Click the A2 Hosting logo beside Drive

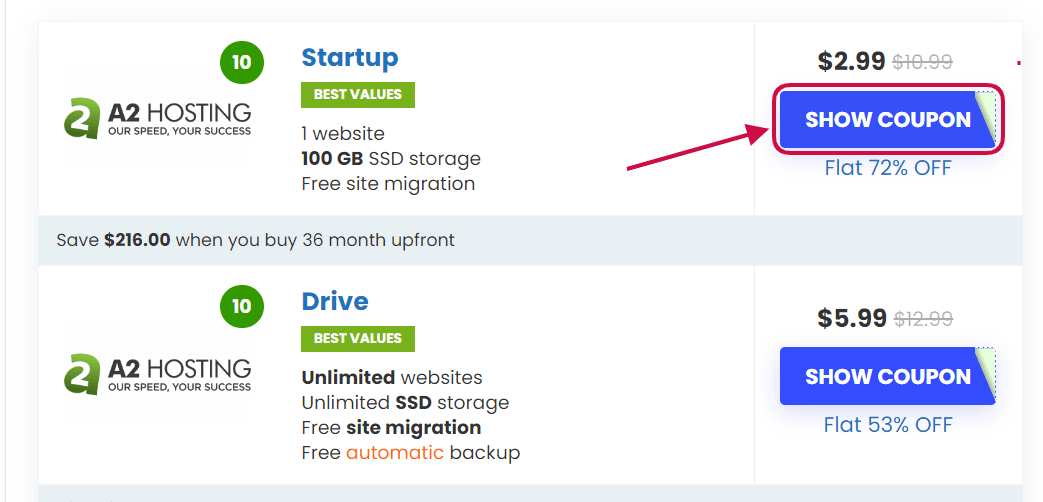pyautogui.click(x=158, y=374)
